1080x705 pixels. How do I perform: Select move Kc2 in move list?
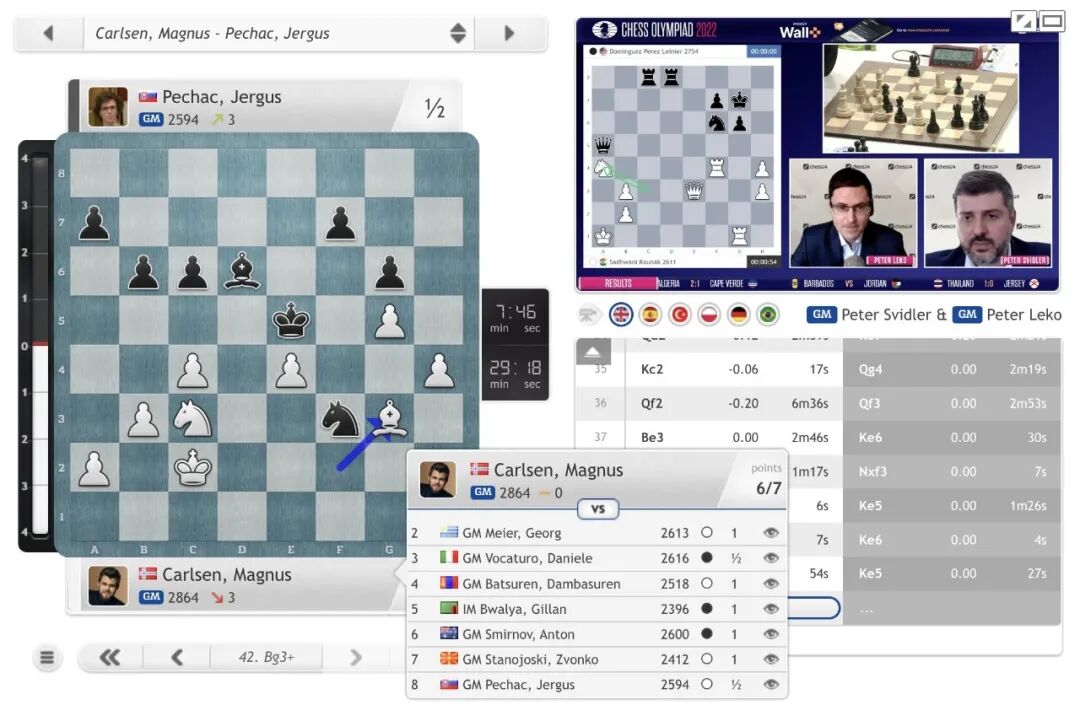(652, 370)
